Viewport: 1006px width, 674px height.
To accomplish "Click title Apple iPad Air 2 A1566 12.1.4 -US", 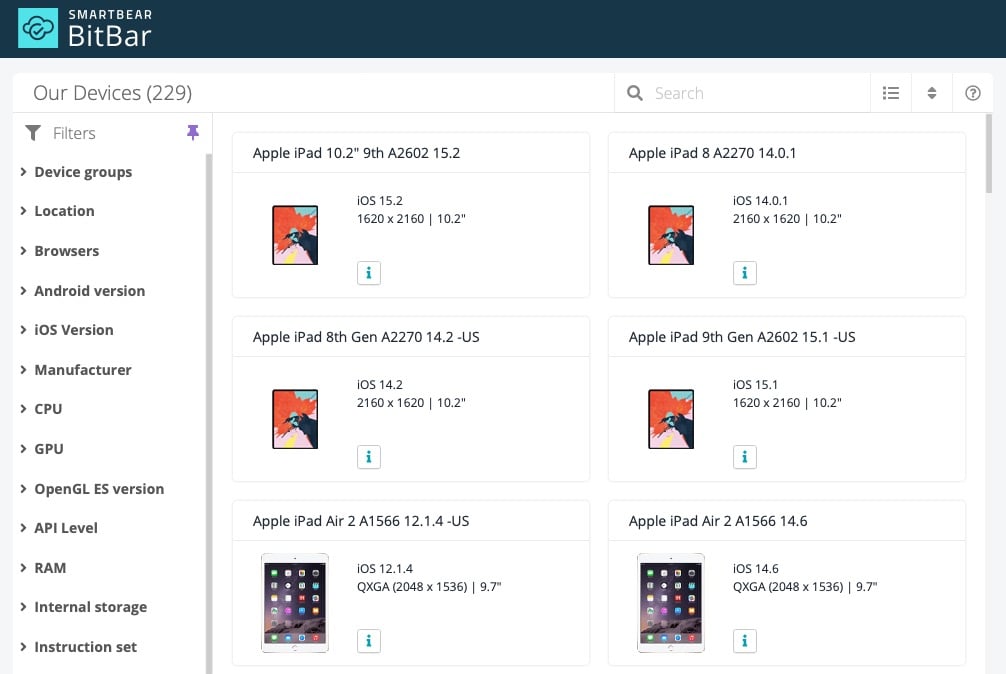I will click(361, 521).
